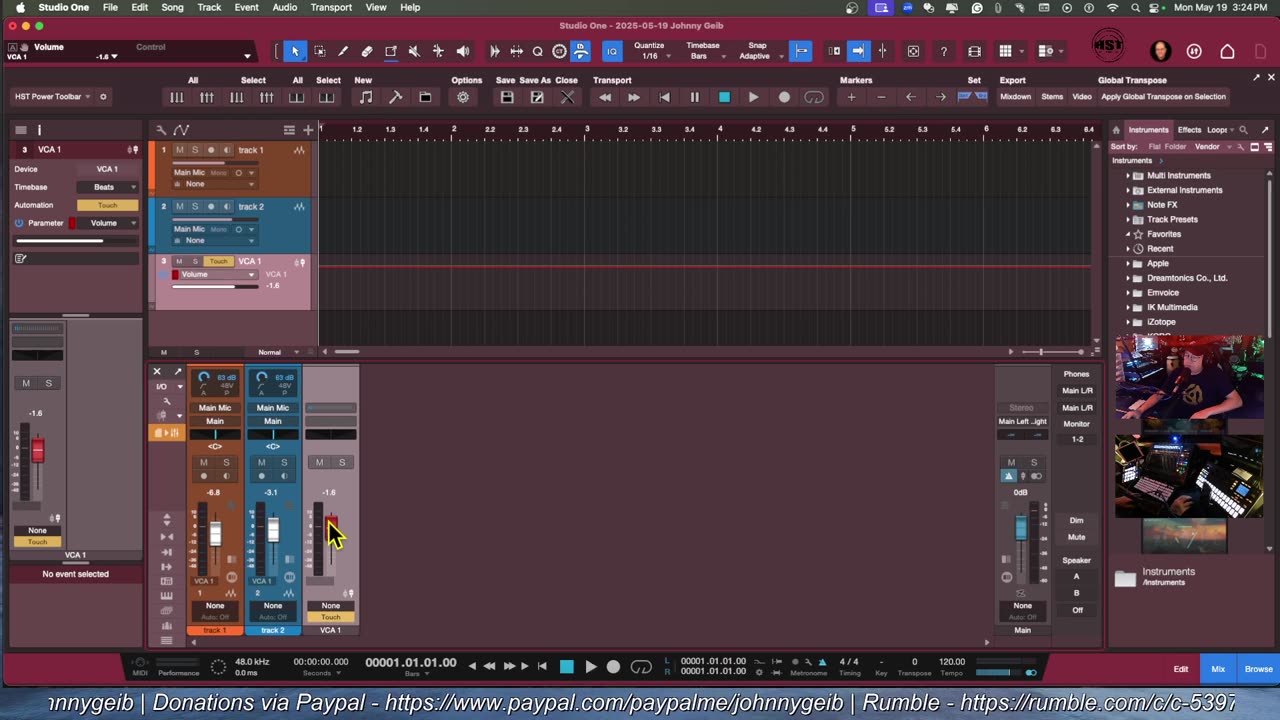Open the track list wrench settings
Image resolution: width=1280 pixels, height=720 pixels.
click(160, 130)
